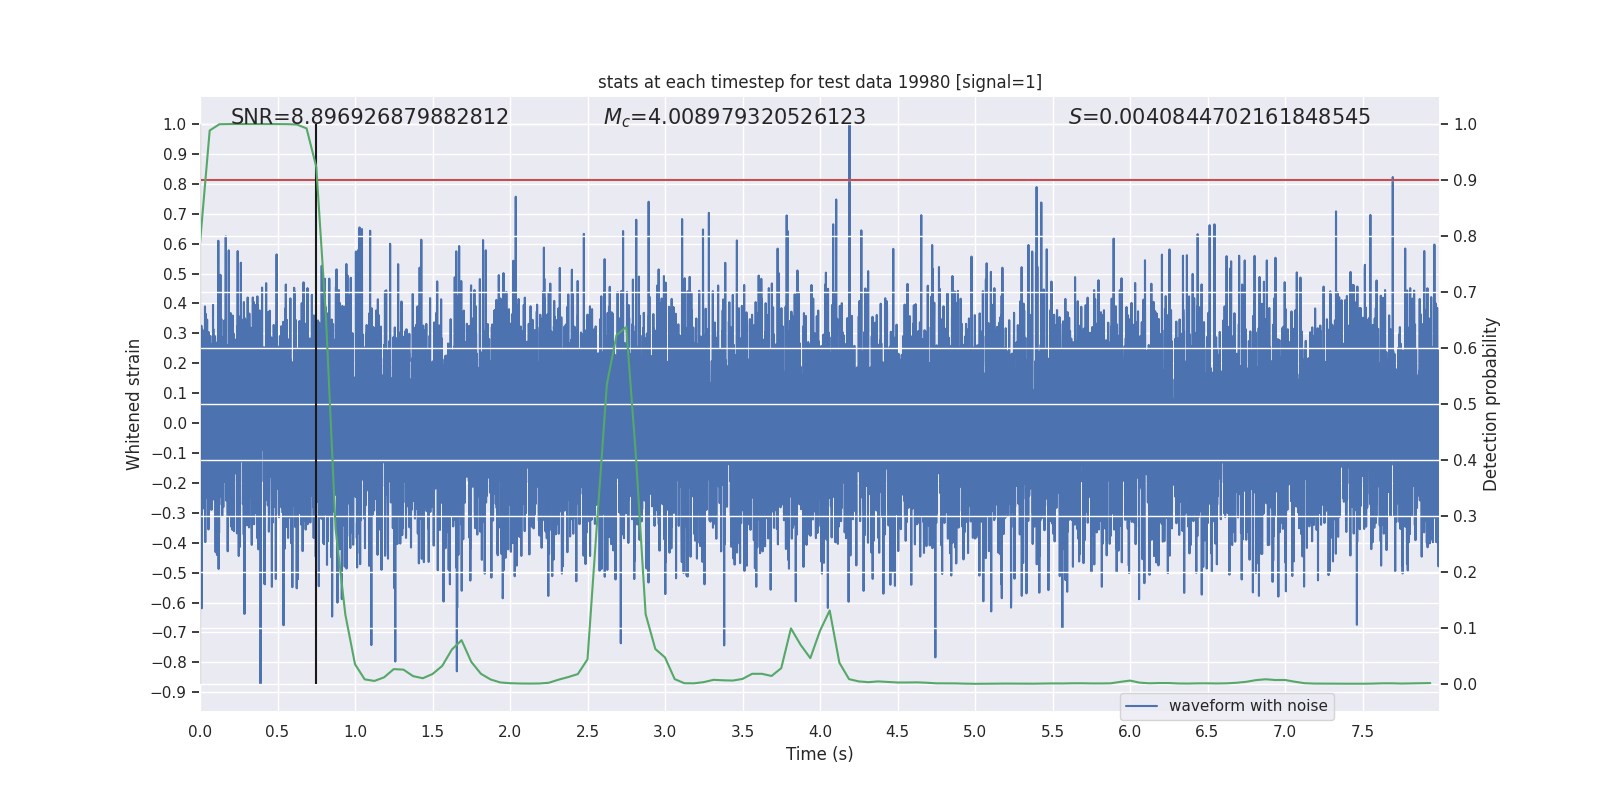
Task: Click the S value annotation at top right
Action: pos(1219,117)
